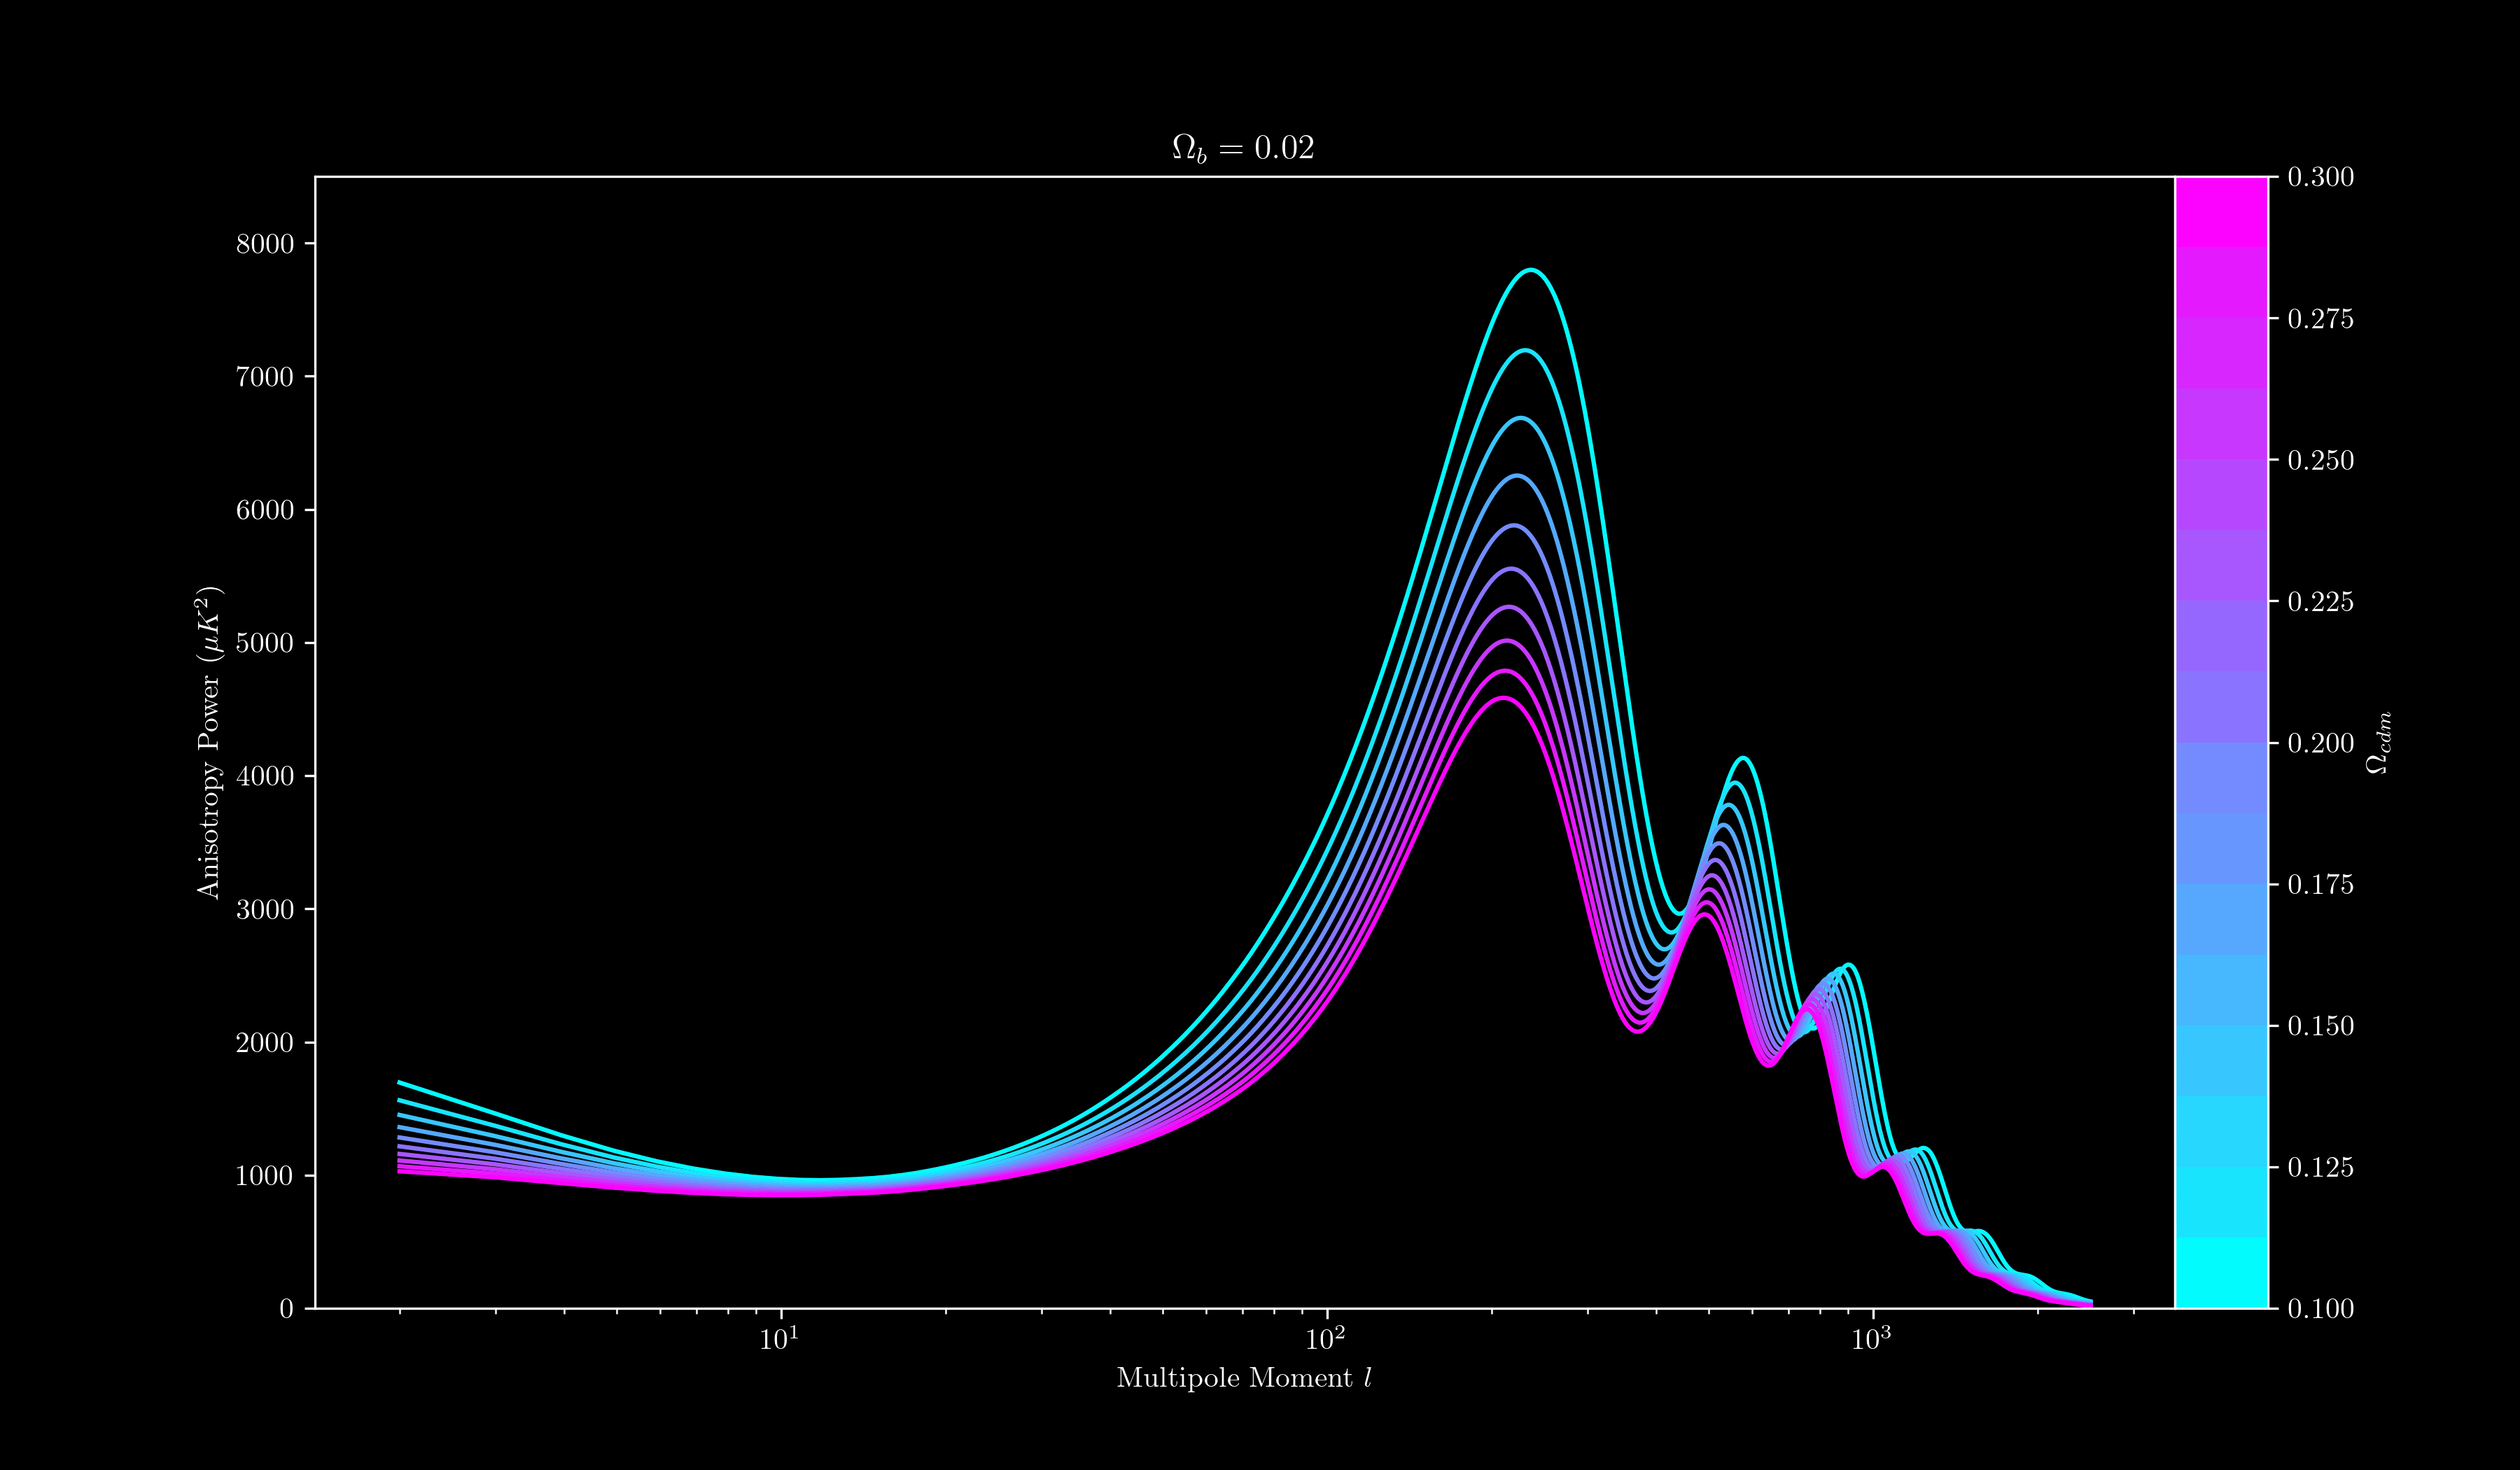Pick the cyan bottom segment of the colorbar
The height and width of the screenshot is (1470, 2520).
[2221, 1272]
